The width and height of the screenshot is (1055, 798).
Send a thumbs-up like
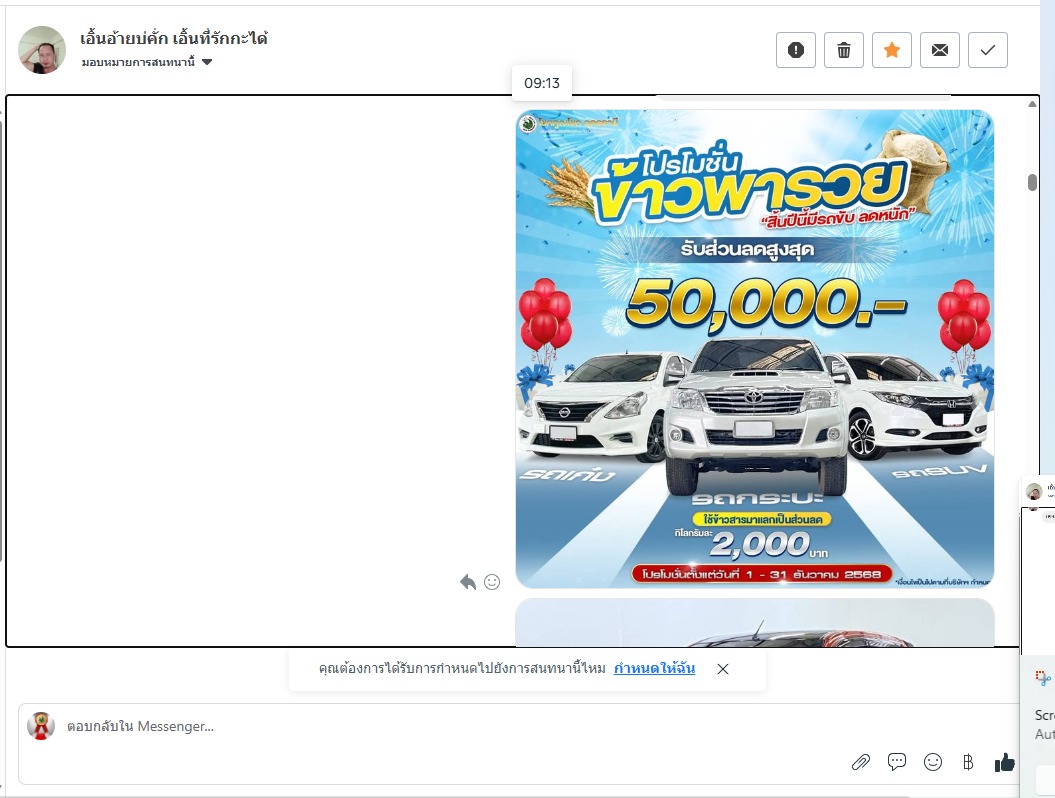[1005, 762]
